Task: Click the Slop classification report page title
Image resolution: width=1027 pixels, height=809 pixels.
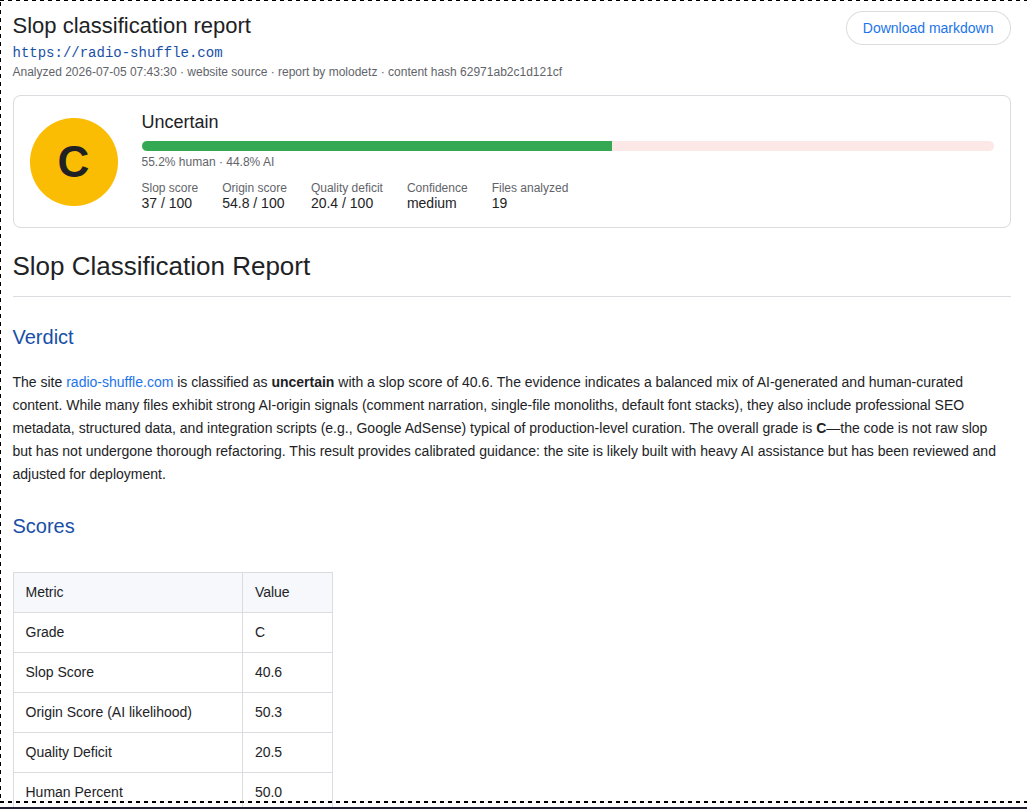Action: 132,26
